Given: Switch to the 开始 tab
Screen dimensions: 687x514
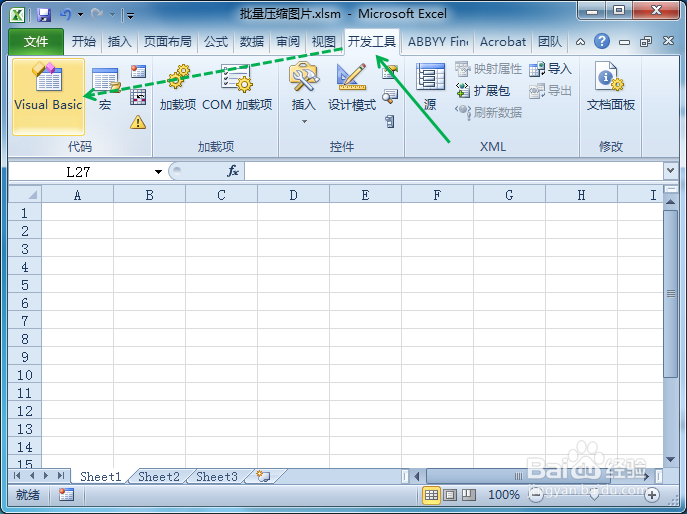Looking at the screenshot, I should (83, 42).
